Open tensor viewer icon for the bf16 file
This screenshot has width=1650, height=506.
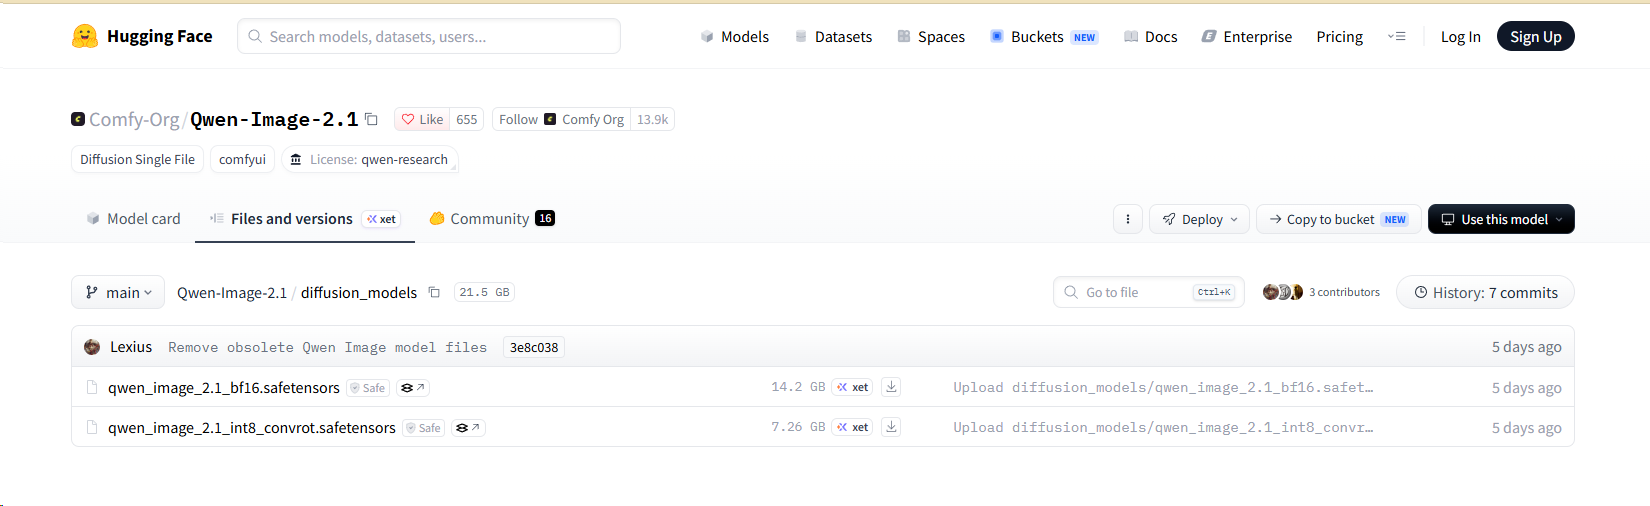pyautogui.click(x=413, y=388)
